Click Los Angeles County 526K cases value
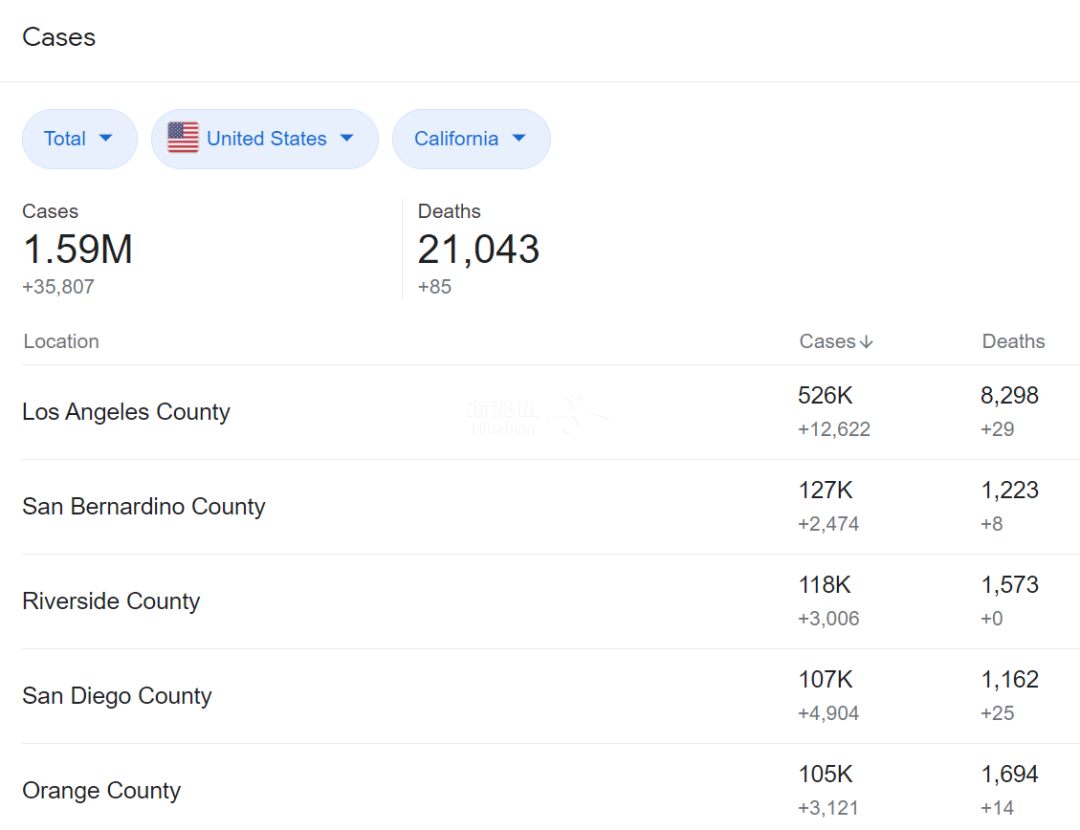This screenshot has width=1080, height=830. 825,396
